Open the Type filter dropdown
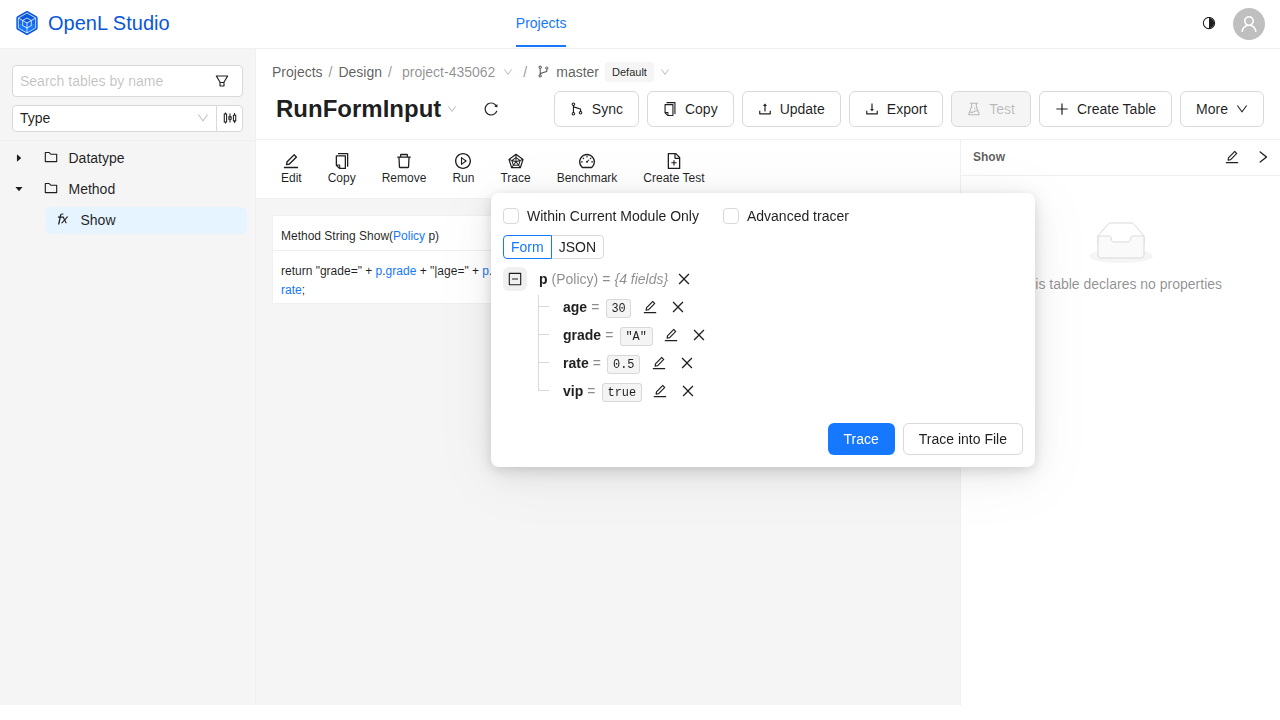 tap(115, 118)
